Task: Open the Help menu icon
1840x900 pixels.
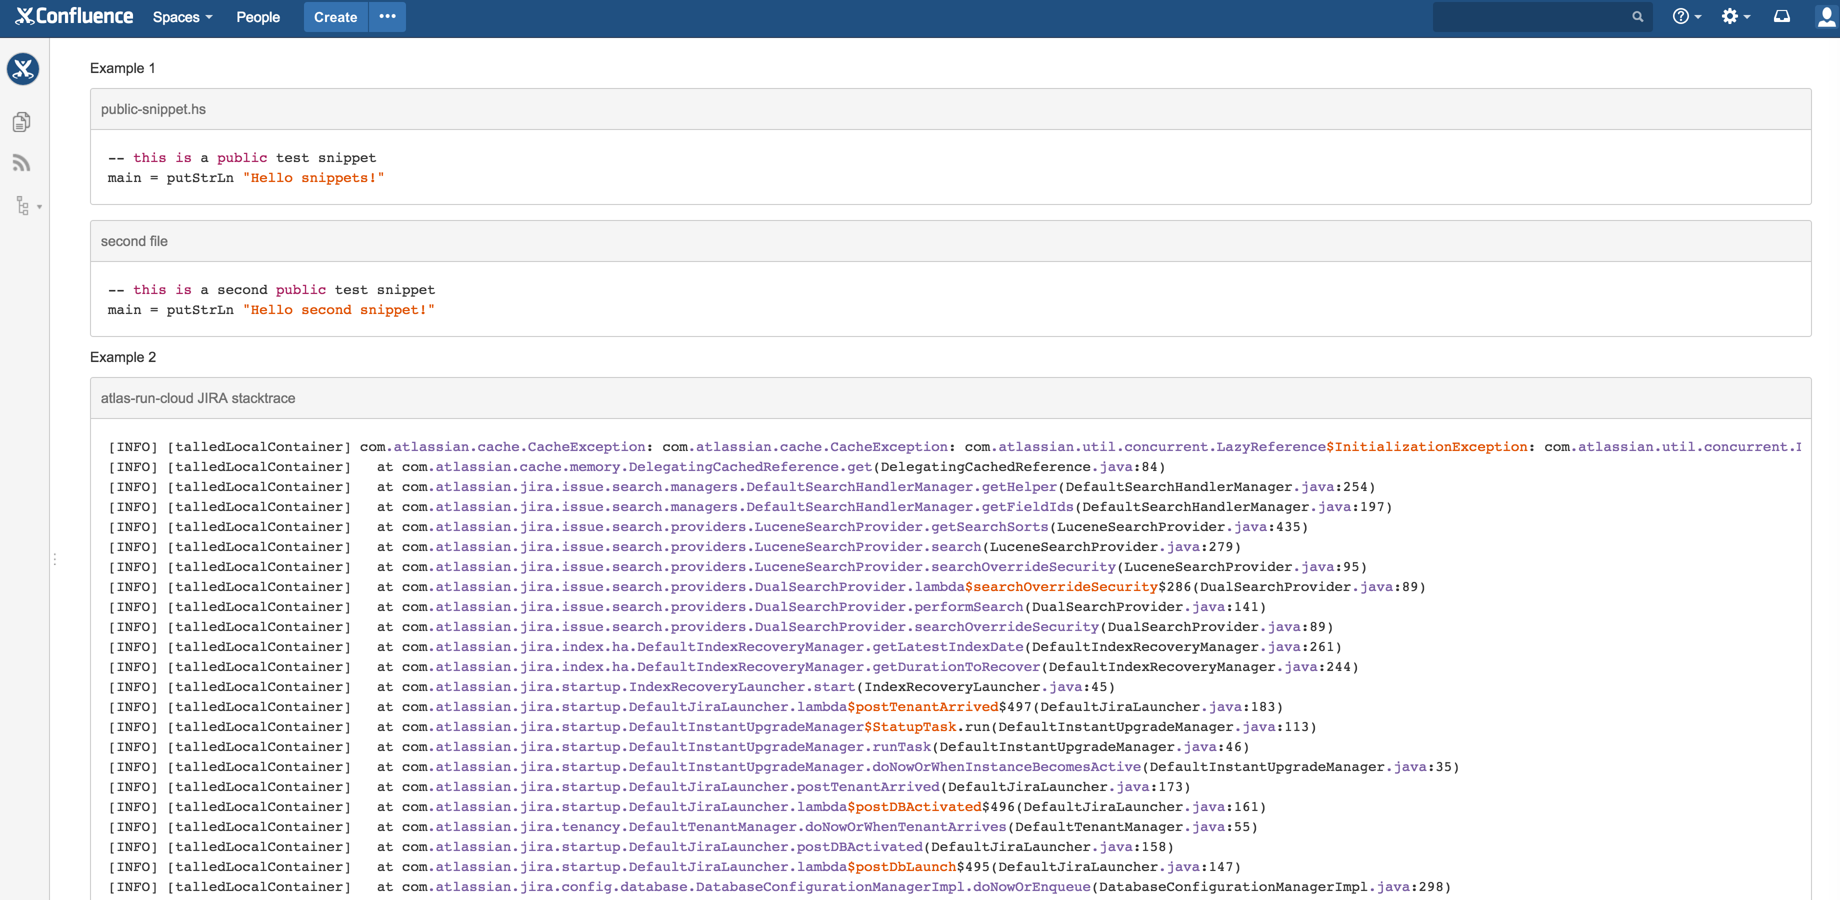Action: pos(1686,17)
